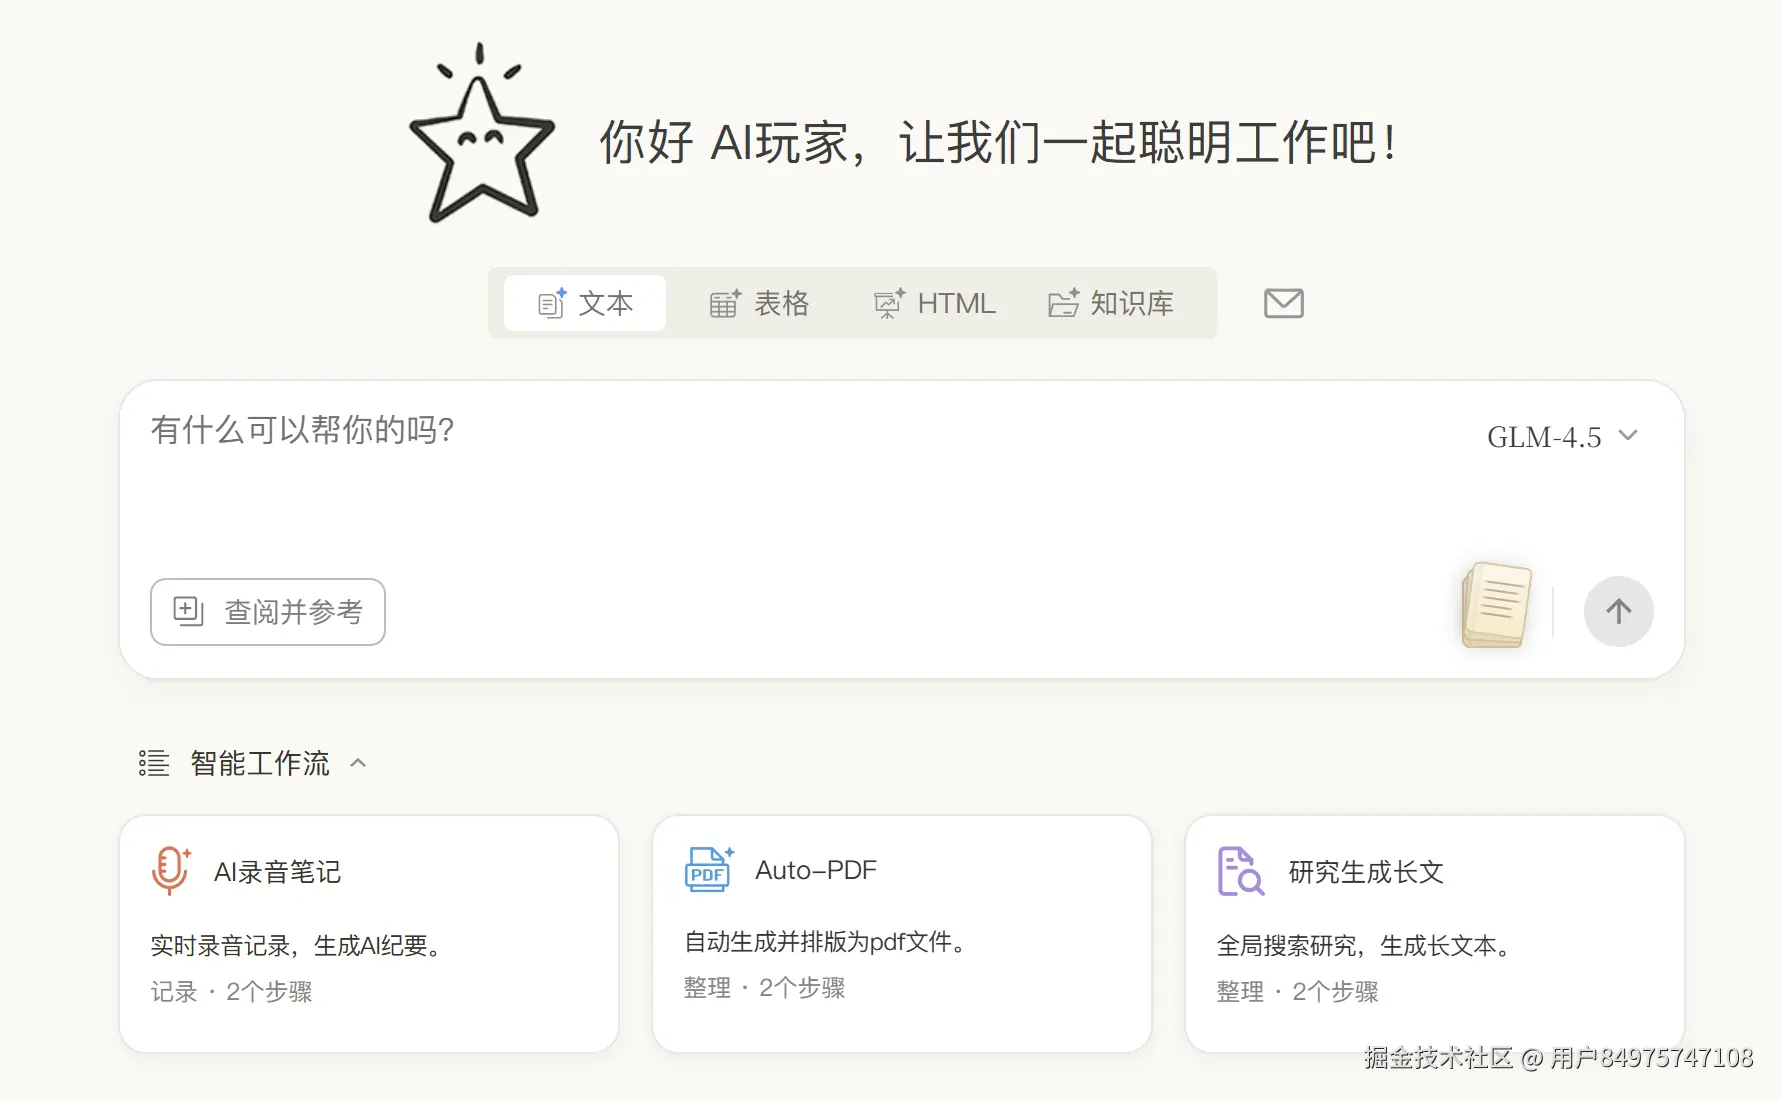Open the GLM-4.5 model dropdown
Viewport: 1782px width, 1100px height.
coord(1561,437)
